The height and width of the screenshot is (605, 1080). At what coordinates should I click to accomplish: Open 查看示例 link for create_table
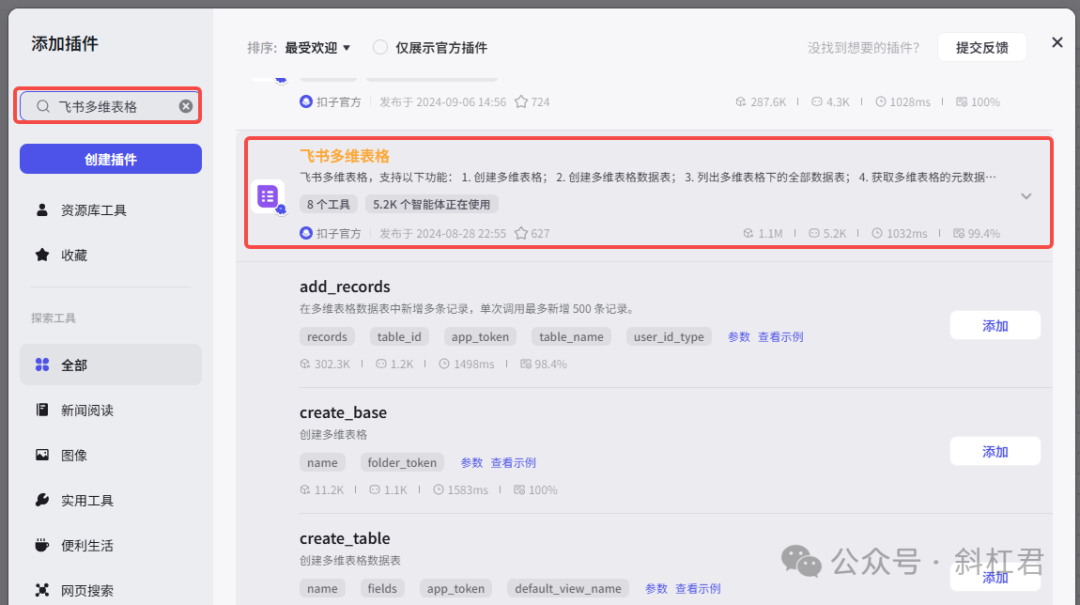698,588
